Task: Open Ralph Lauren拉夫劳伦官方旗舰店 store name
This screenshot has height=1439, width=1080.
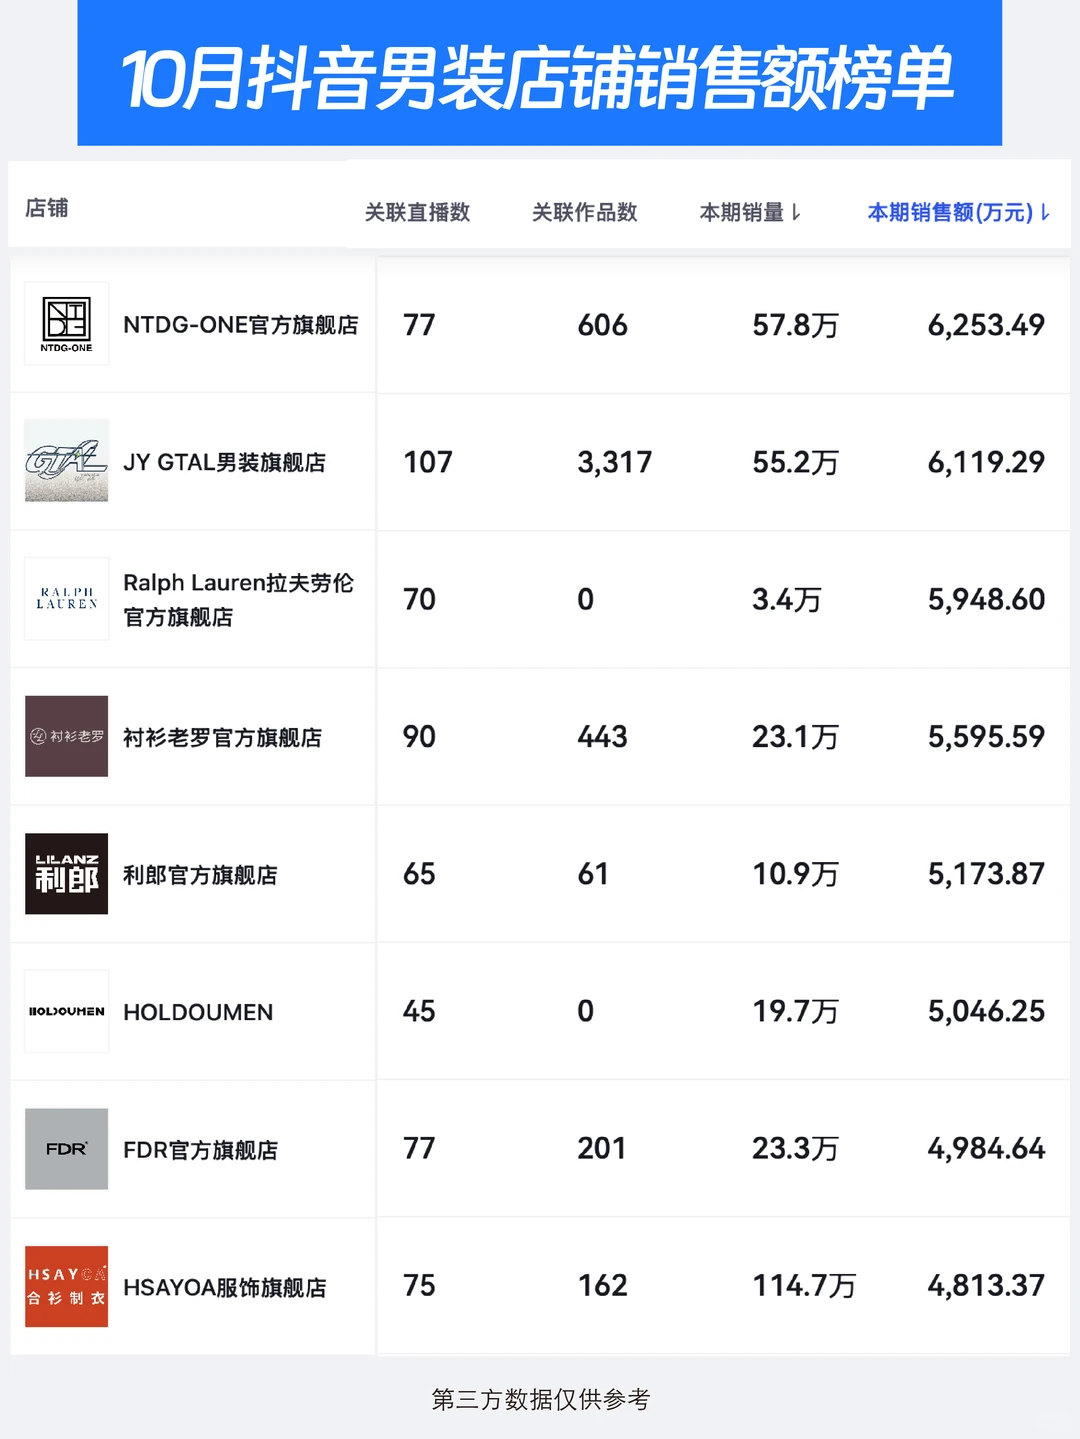Action: click(x=238, y=599)
